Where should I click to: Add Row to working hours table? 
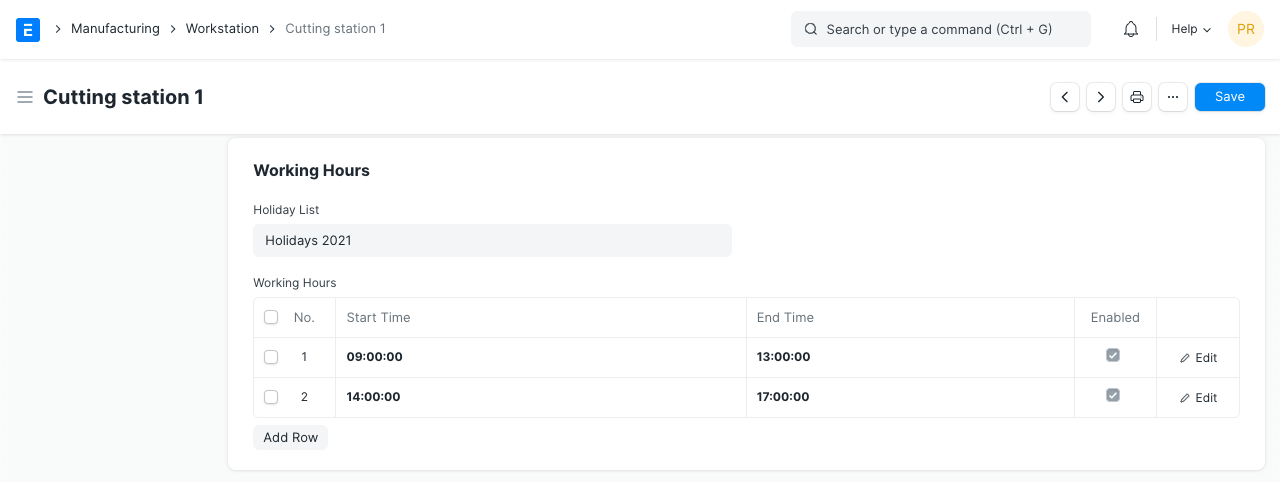290,438
